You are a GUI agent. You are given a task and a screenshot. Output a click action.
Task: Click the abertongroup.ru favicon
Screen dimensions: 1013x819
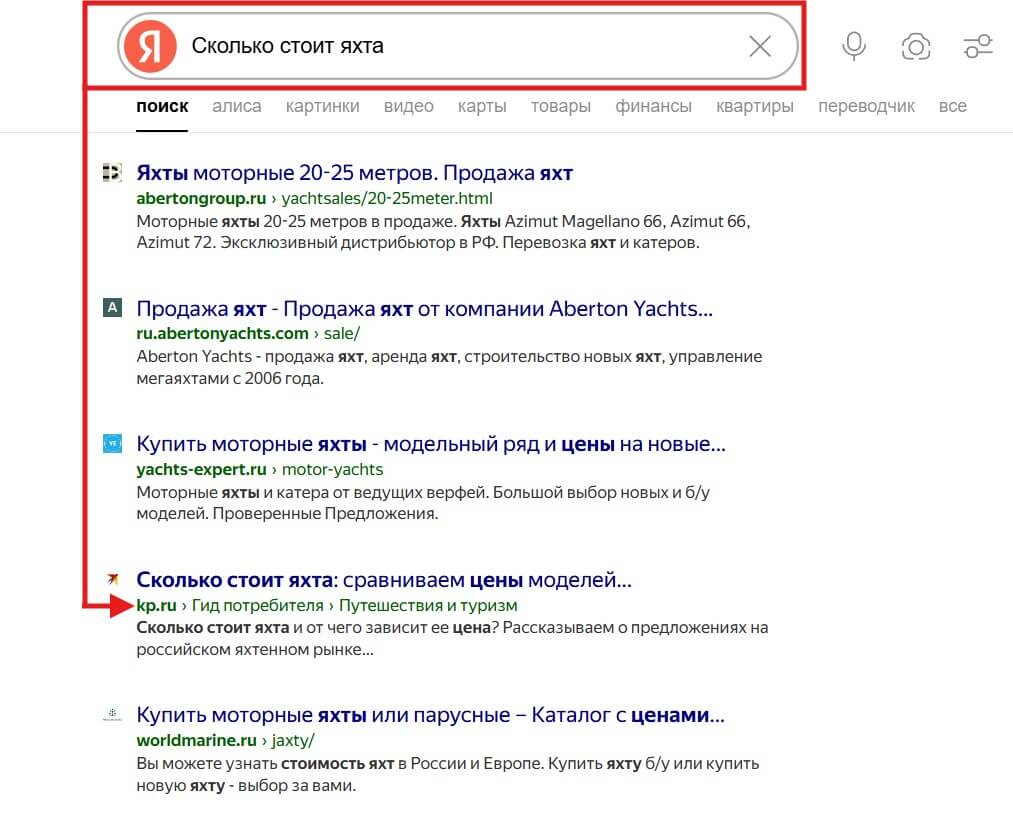[x=112, y=173]
